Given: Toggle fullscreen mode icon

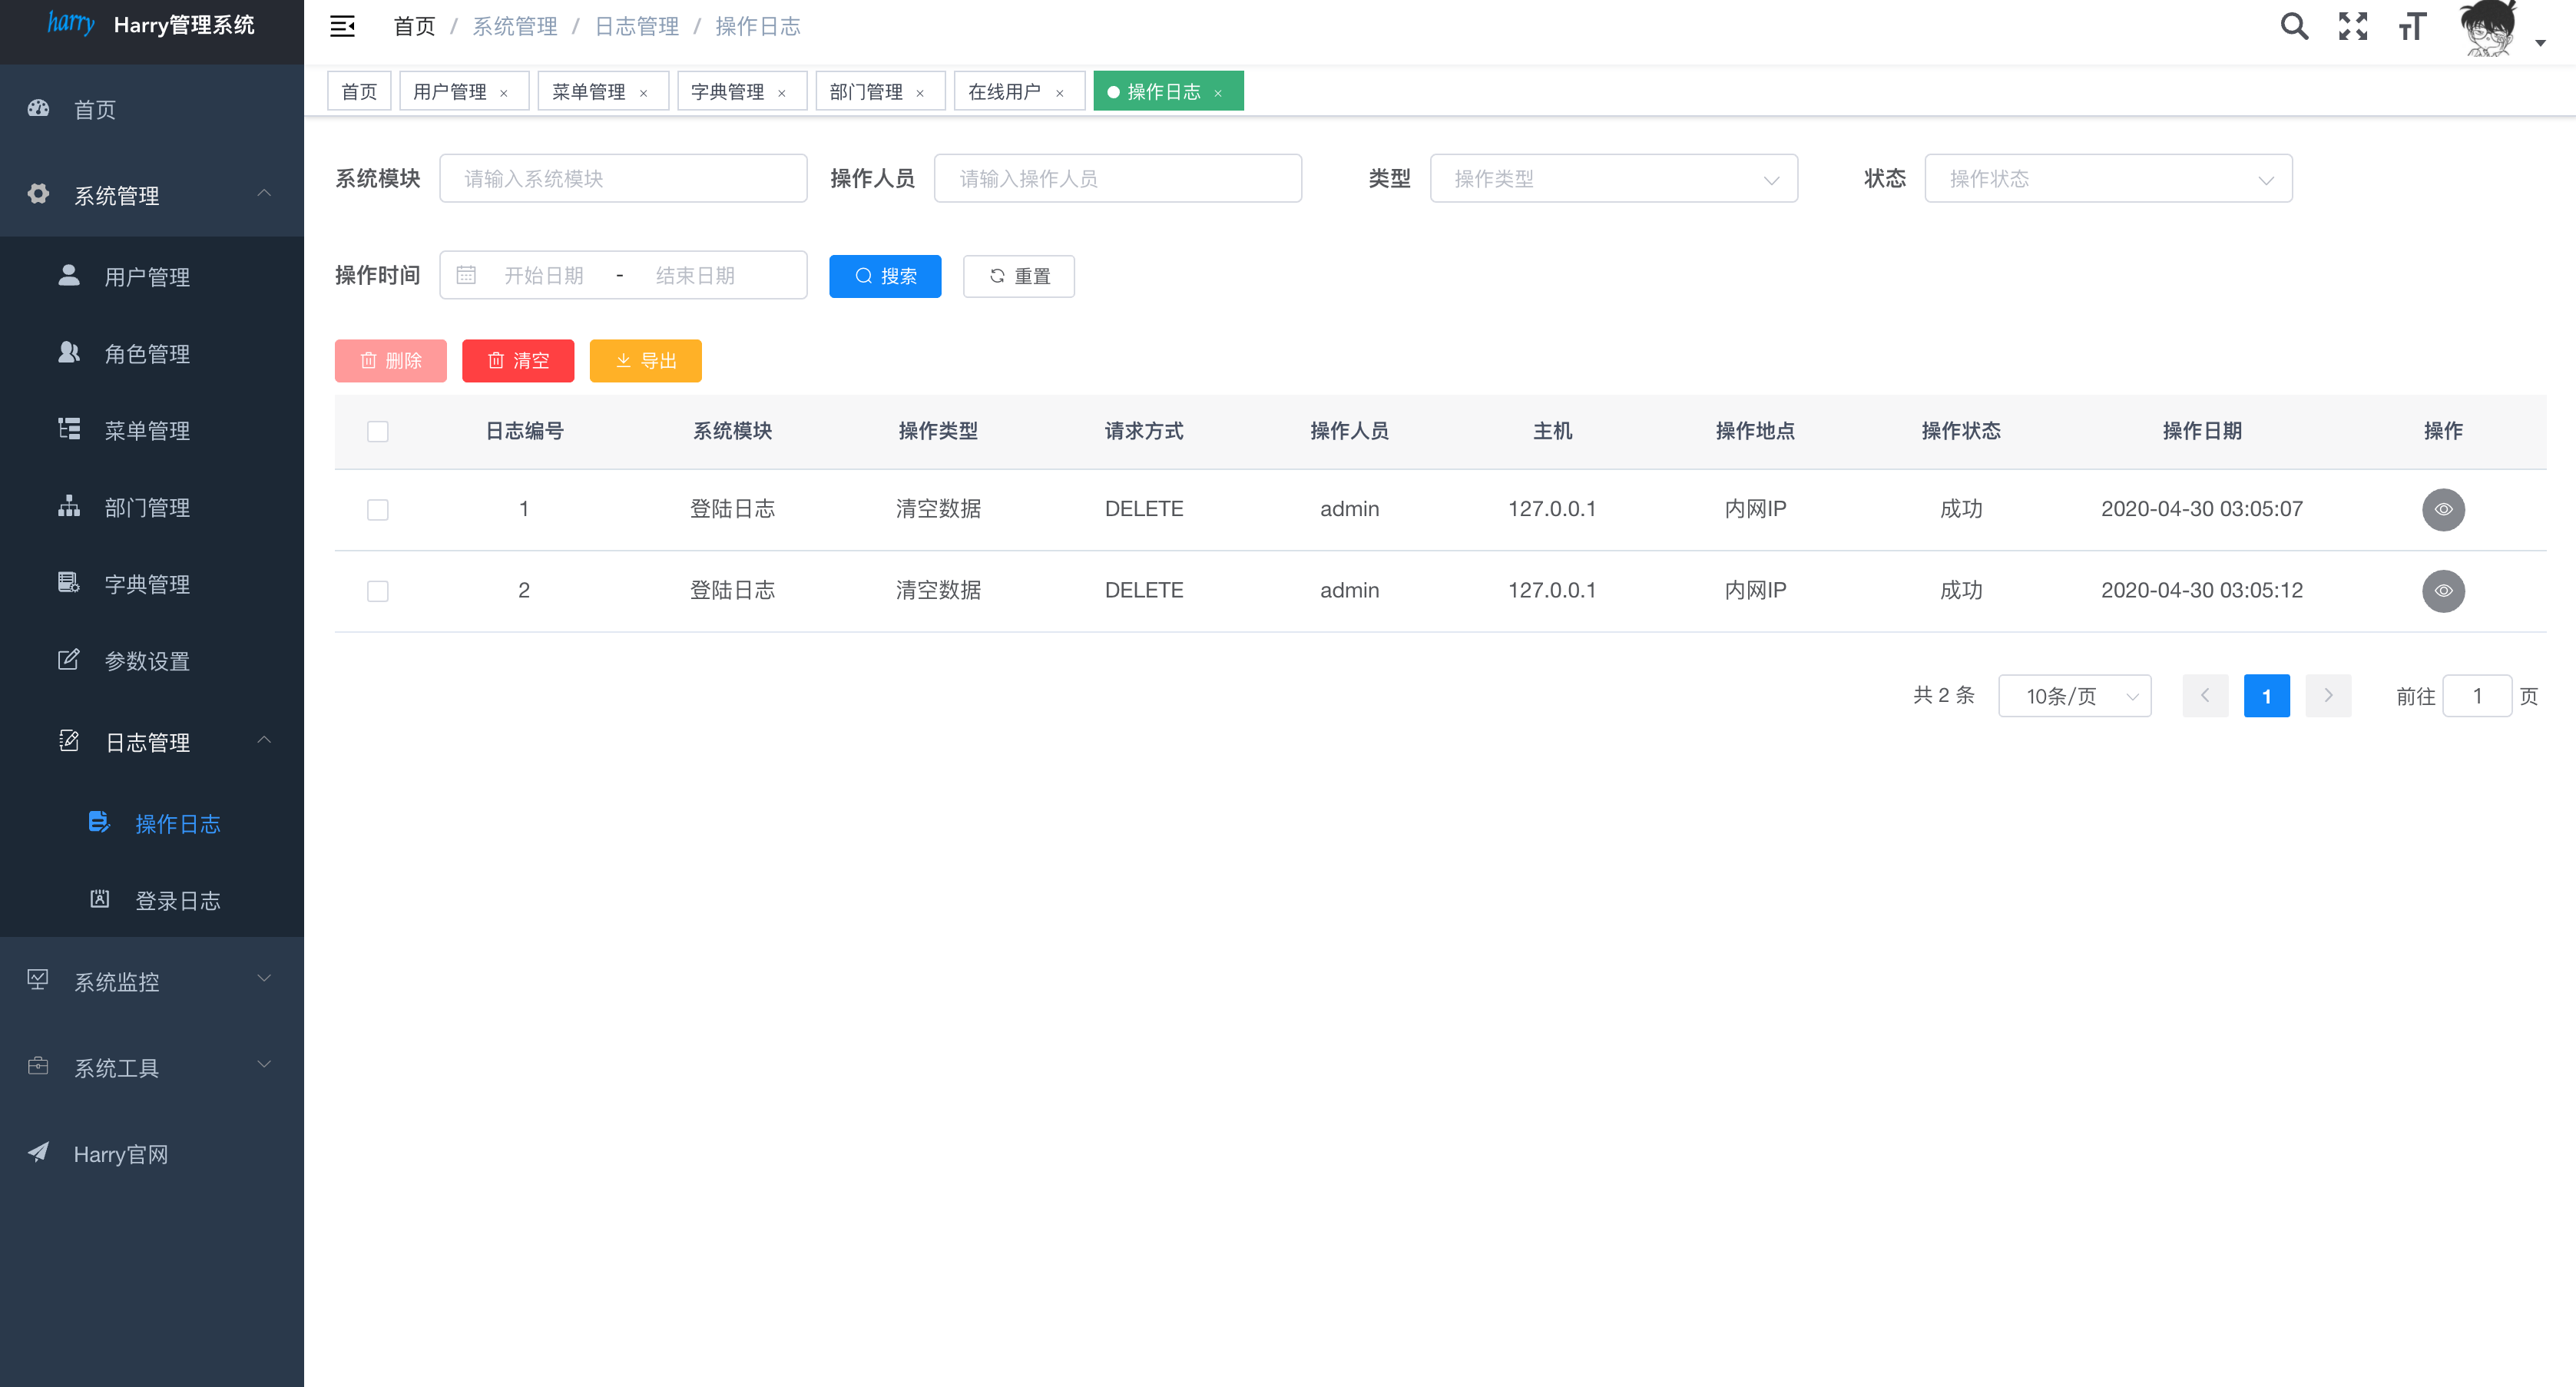Looking at the screenshot, I should 2353,26.
